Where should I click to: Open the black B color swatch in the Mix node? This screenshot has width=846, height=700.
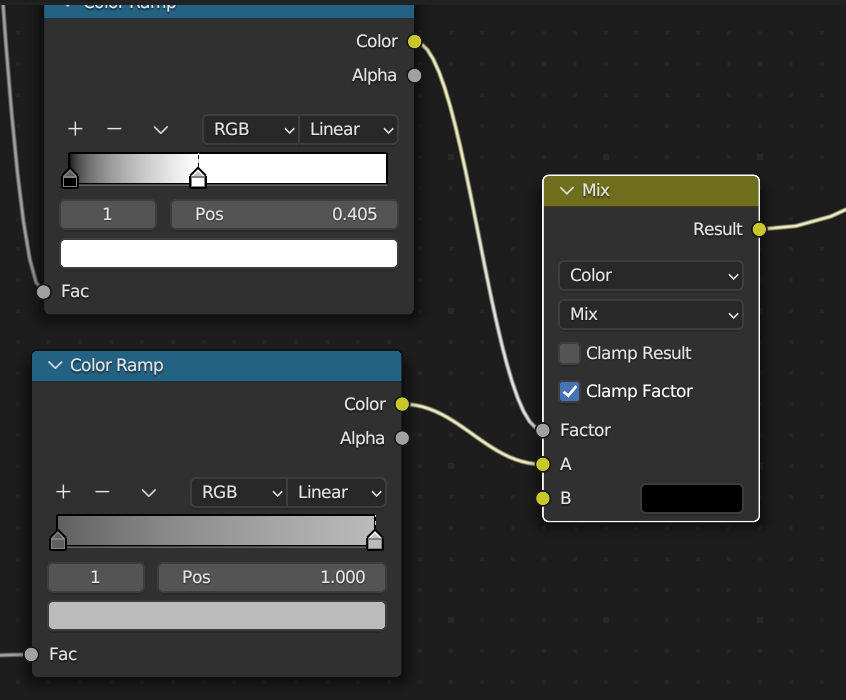(x=692, y=499)
